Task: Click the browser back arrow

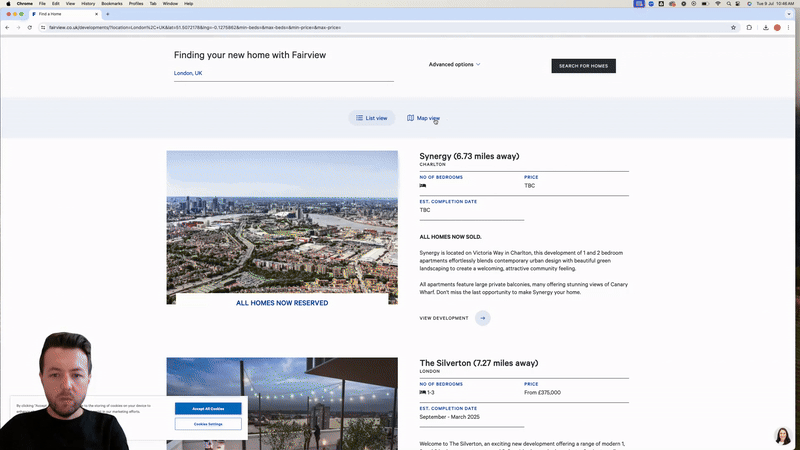Action: (7, 27)
